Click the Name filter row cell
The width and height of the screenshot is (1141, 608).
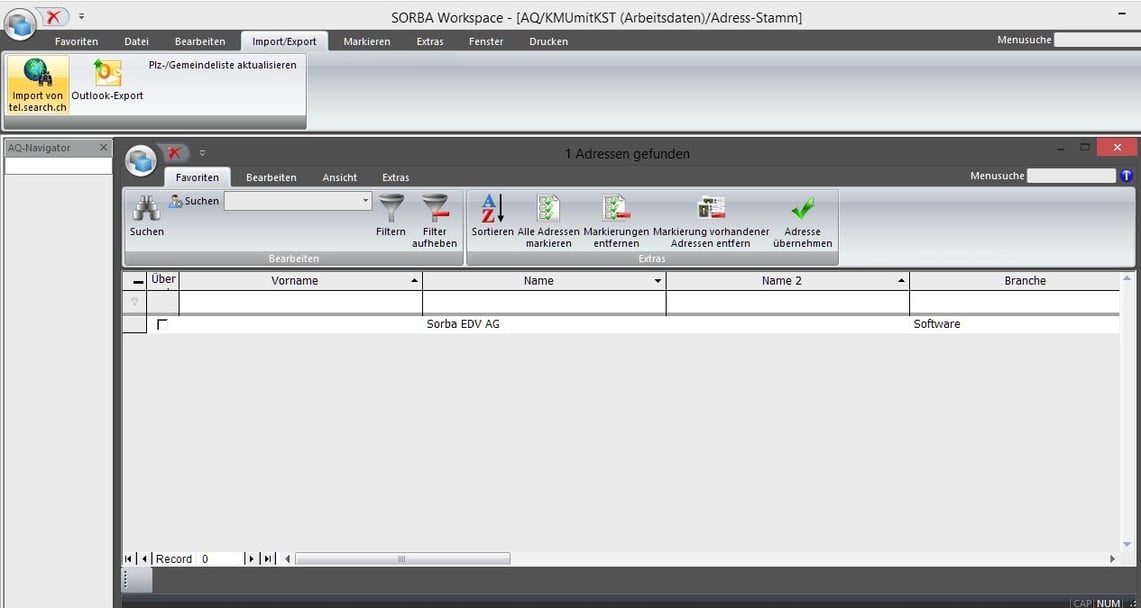coord(544,303)
